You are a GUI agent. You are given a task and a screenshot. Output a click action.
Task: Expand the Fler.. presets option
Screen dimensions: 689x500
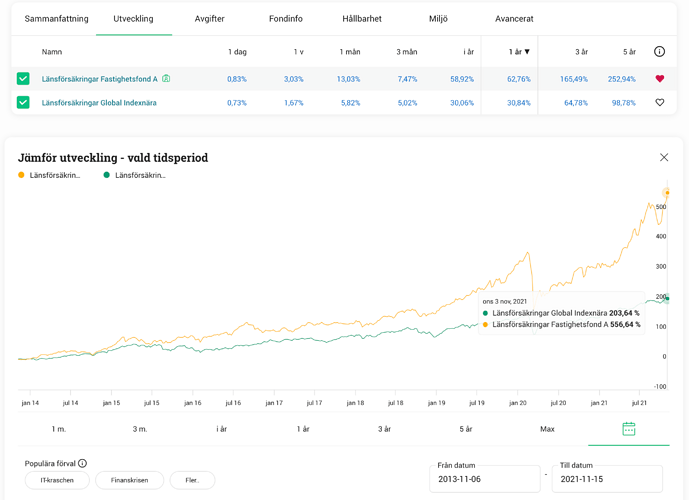192,481
